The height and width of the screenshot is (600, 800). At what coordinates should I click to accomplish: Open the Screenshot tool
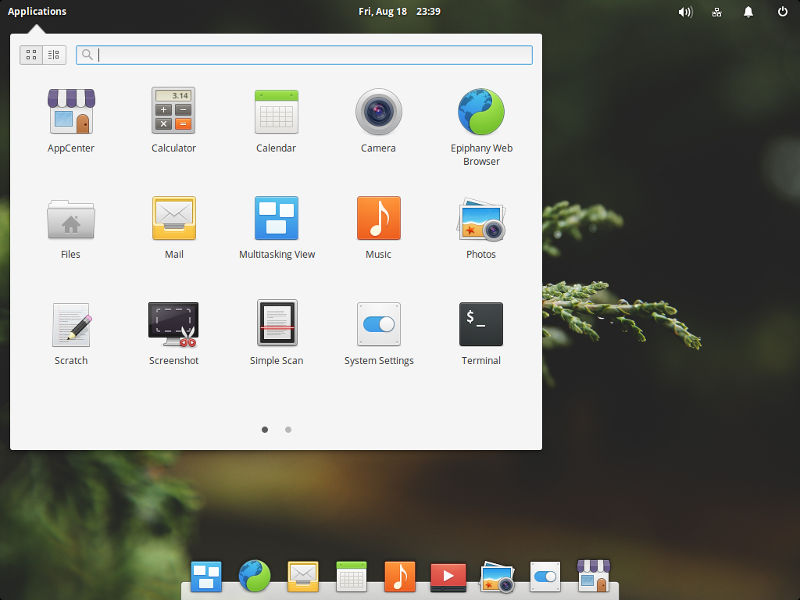(x=173, y=334)
